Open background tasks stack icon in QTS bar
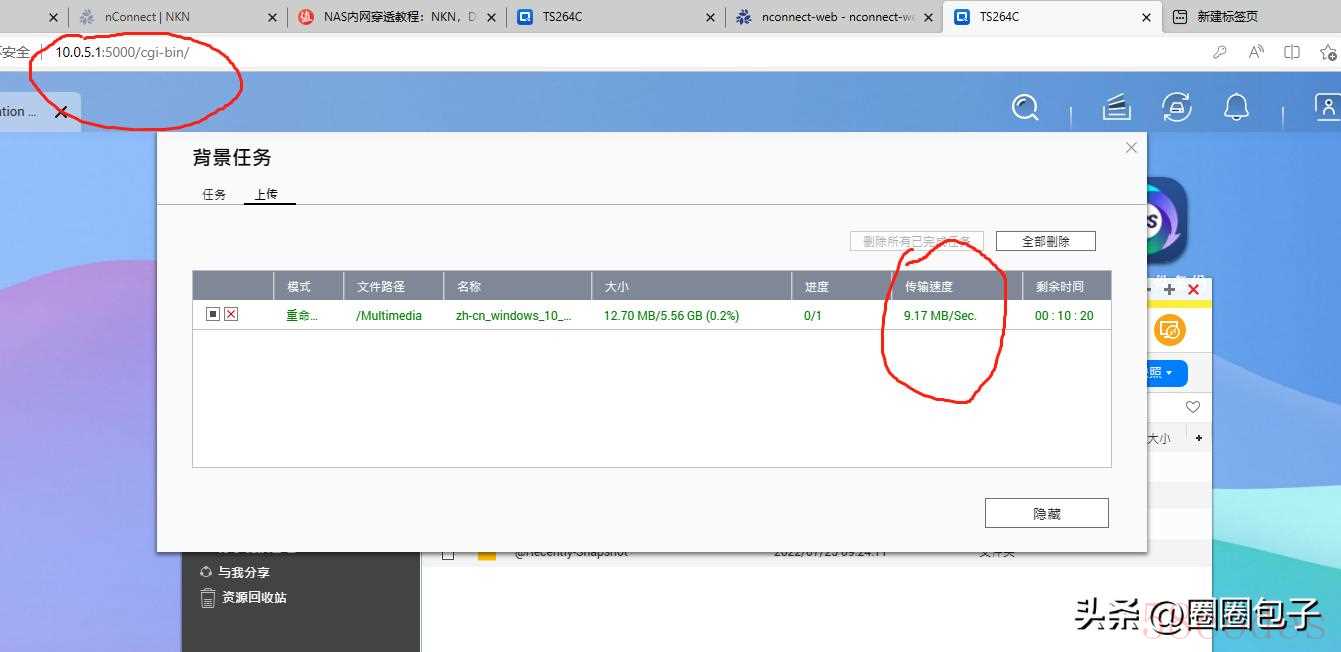Image resolution: width=1341 pixels, height=652 pixels. coord(1116,107)
